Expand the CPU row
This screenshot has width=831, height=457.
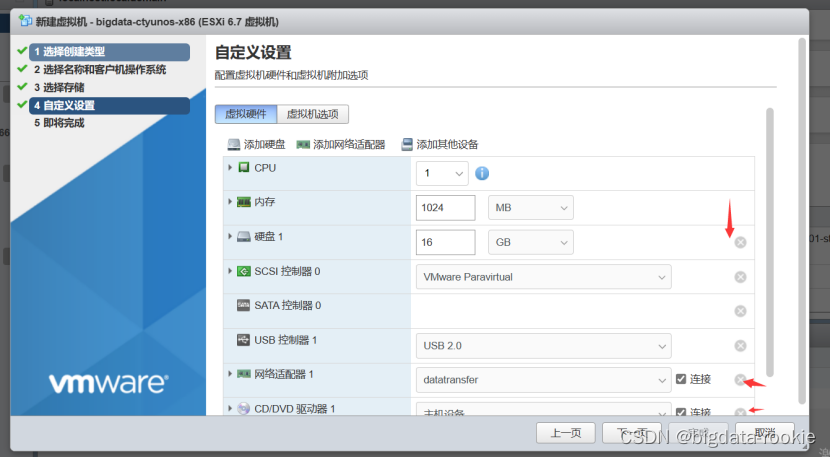click(x=230, y=168)
